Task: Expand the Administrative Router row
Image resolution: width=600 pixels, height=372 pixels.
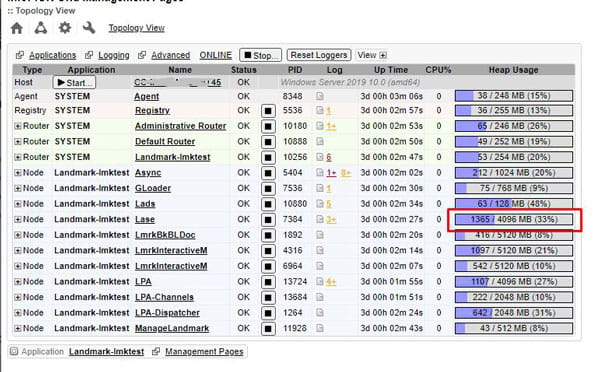Action: click(x=18, y=126)
